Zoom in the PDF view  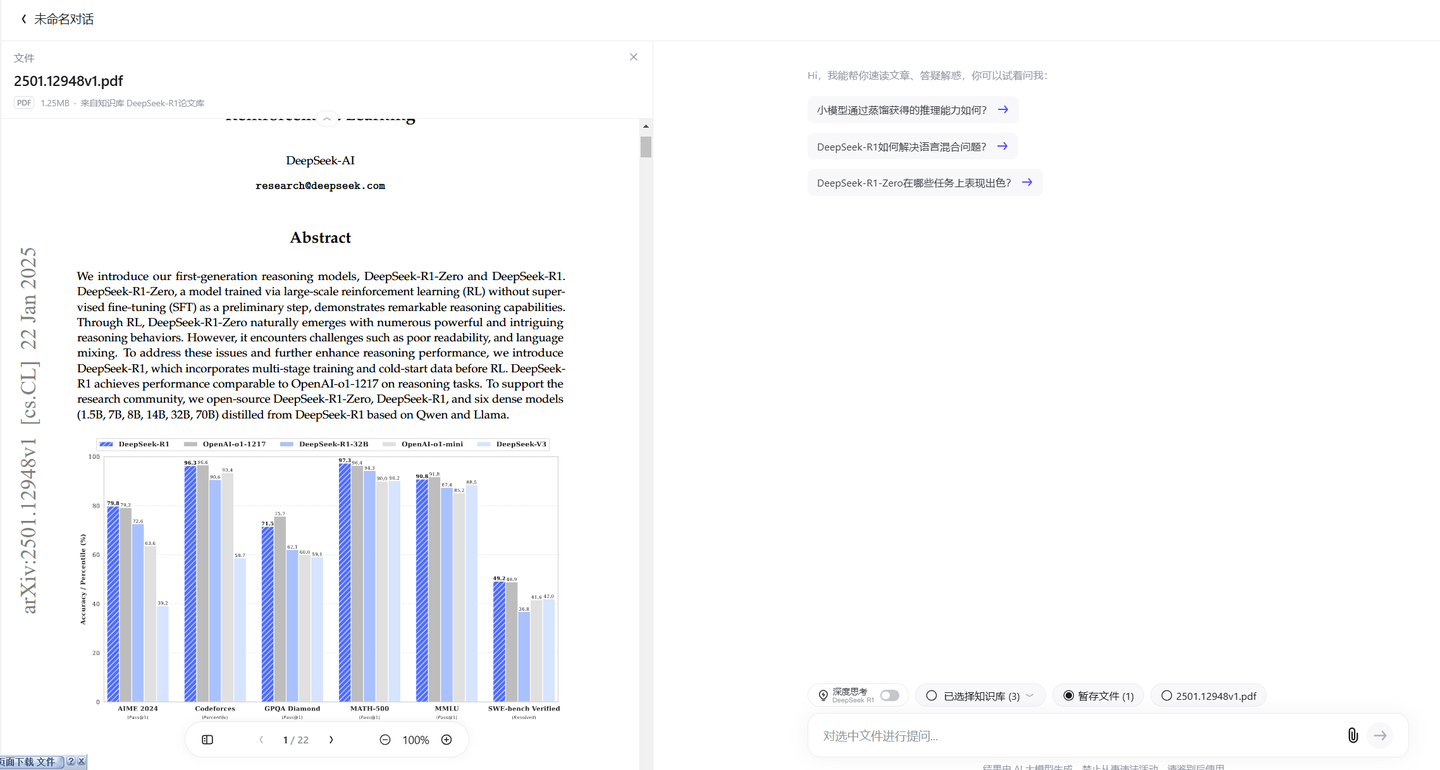point(447,740)
